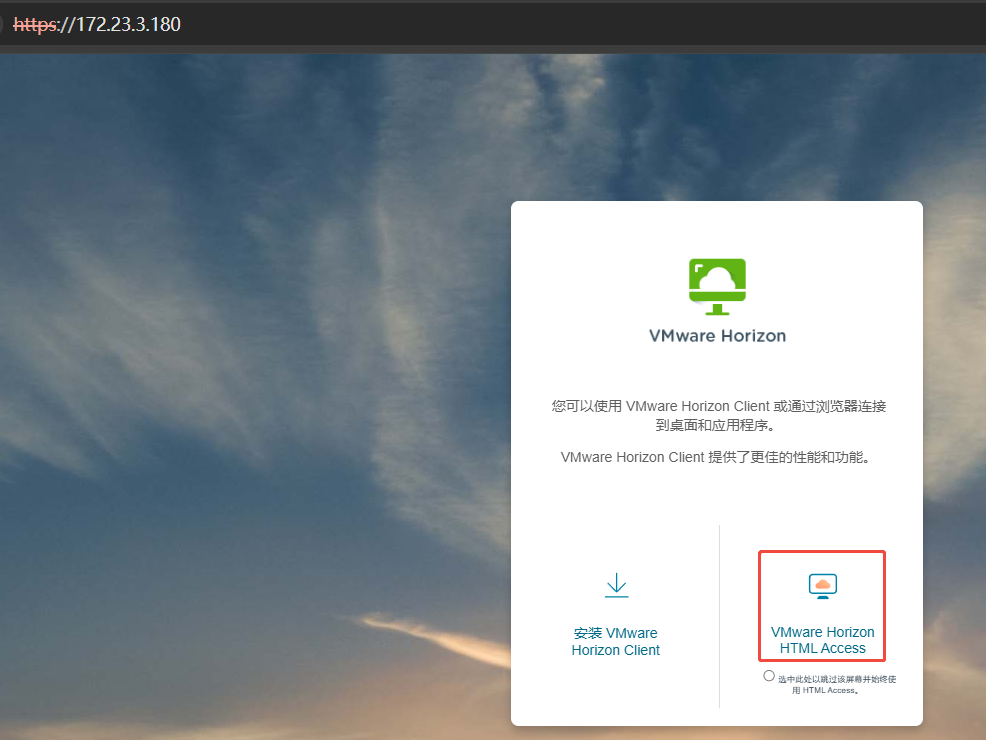The height and width of the screenshot is (740, 986).
Task: Click the download arrow icon
Action: pyautogui.click(x=616, y=585)
